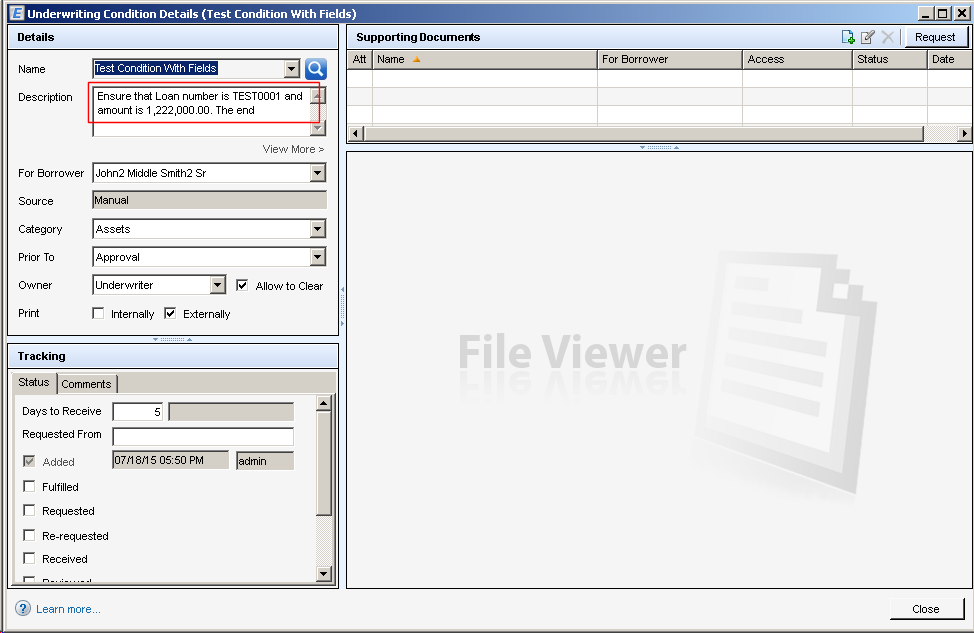
Task: Click the splitter handle below Supporting Documents
Action: 659,147
